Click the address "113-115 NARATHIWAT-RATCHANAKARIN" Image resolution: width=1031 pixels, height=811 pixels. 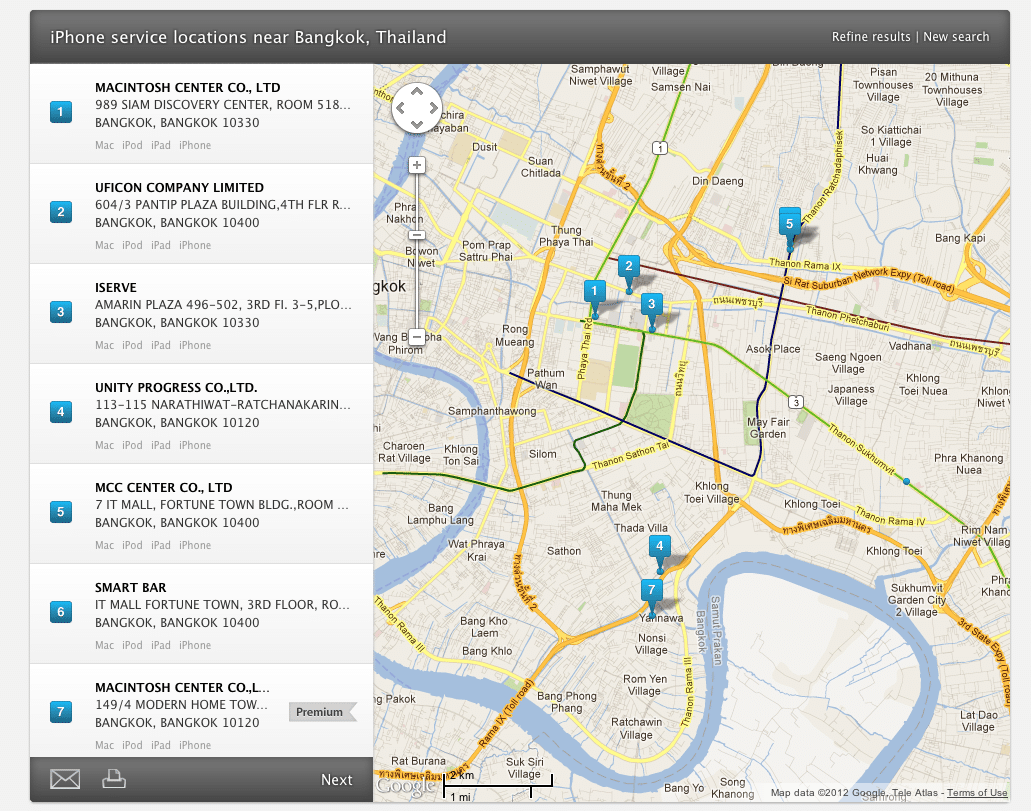(223, 405)
